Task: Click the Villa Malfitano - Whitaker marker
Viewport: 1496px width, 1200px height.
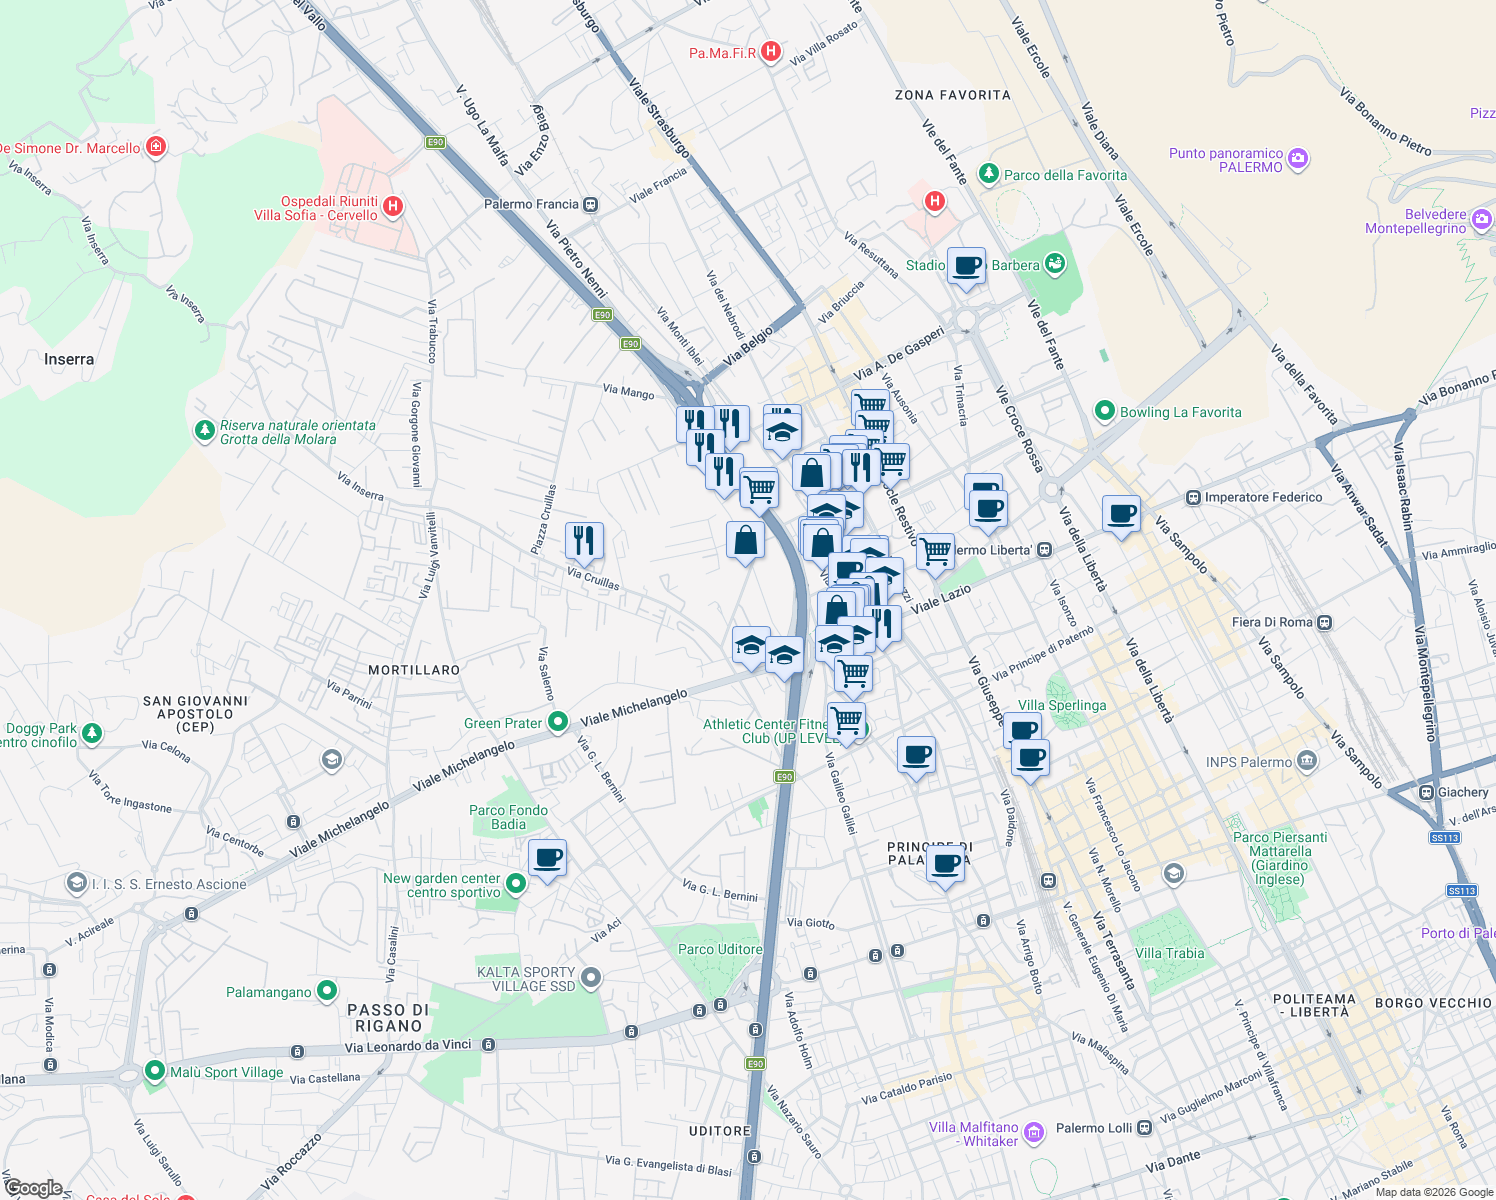Action: (x=1034, y=1132)
